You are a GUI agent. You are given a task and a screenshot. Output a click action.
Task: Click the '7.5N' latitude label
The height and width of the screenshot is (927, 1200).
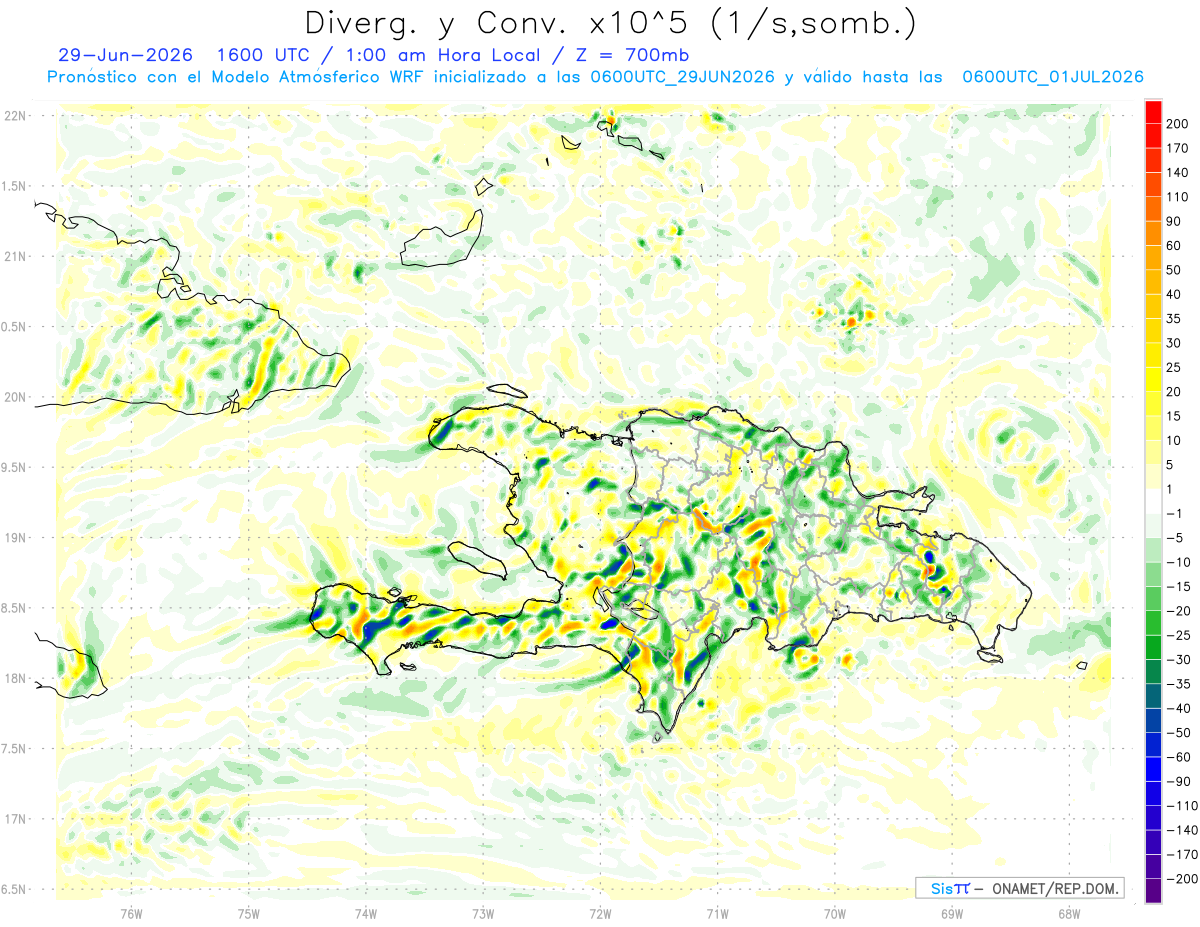[13, 749]
